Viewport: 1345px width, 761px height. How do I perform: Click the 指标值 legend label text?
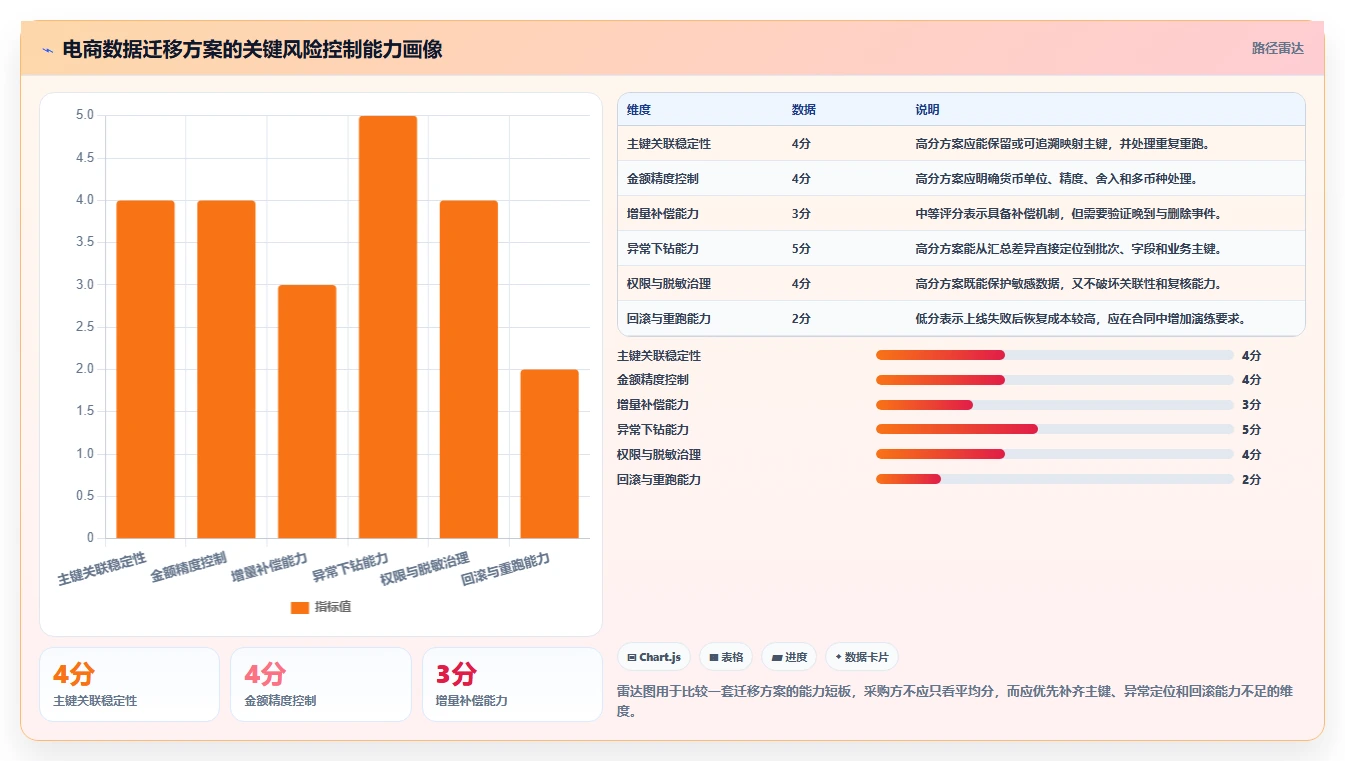(x=333, y=607)
